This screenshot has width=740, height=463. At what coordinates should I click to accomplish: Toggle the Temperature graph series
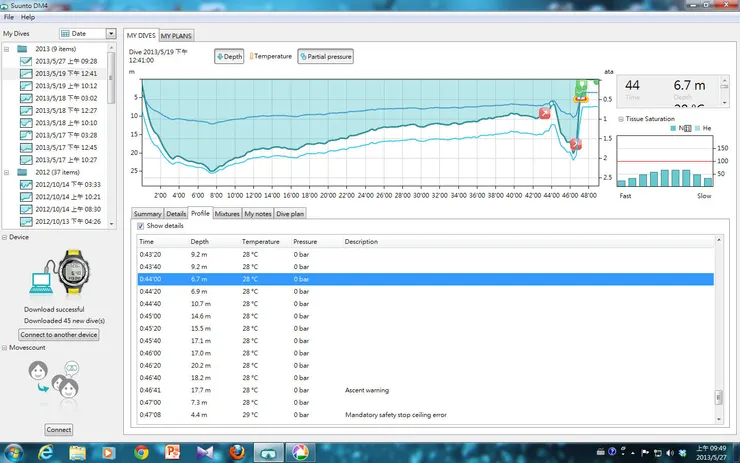pyautogui.click(x=270, y=57)
